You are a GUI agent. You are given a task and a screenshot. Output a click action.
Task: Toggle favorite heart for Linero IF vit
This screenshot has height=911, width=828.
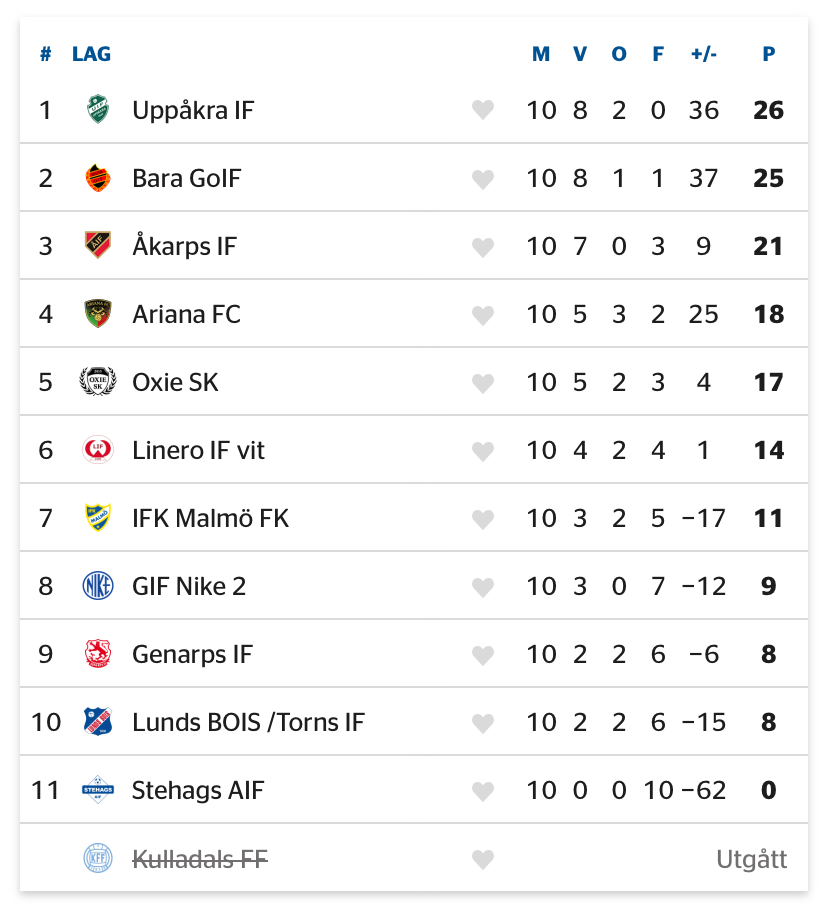click(483, 451)
